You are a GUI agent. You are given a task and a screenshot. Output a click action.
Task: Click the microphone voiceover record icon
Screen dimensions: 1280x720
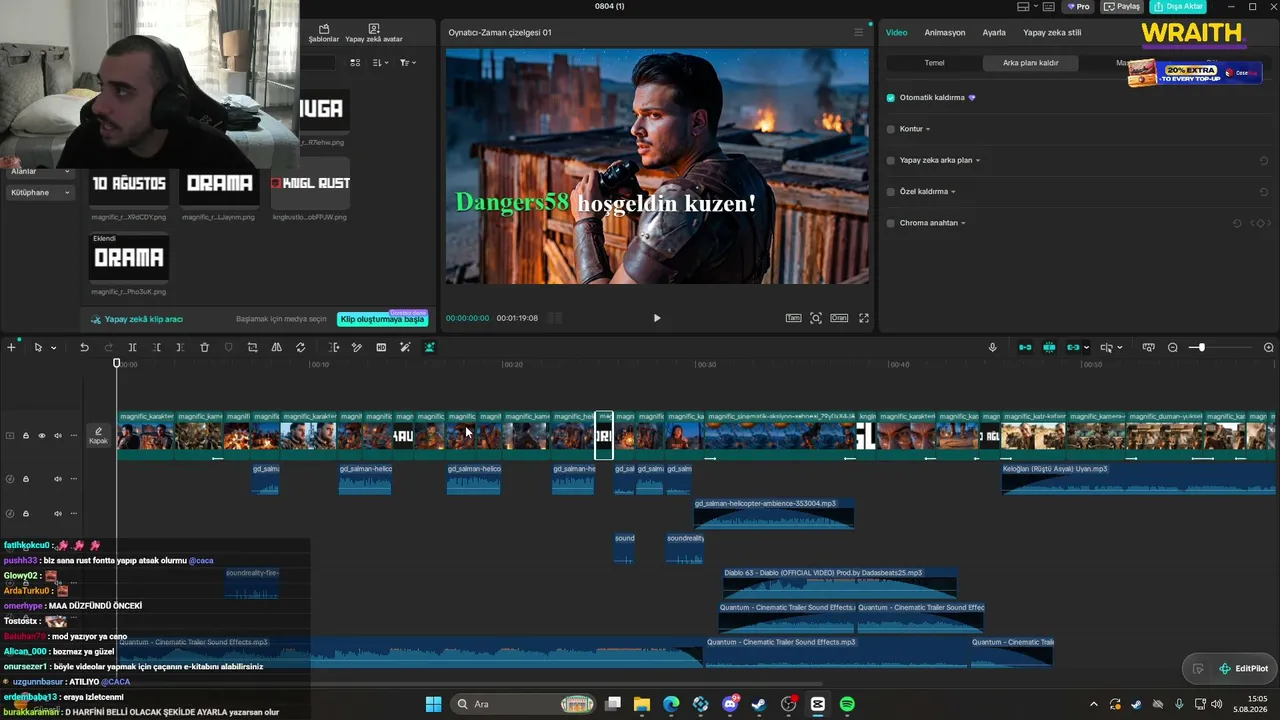pyautogui.click(x=992, y=347)
